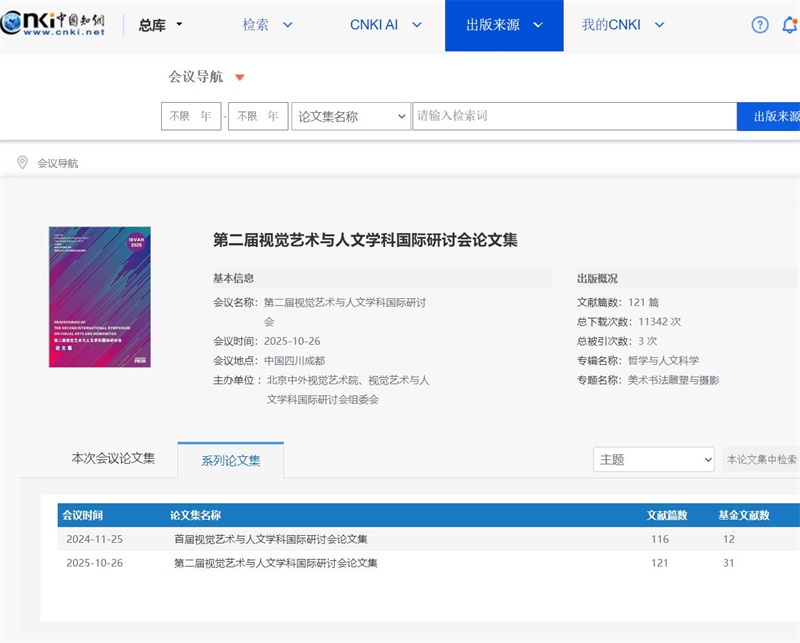The width and height of the screenshot is (800, 643).
Task: Expand the 论文集名称 field selector
Action: 350,116
